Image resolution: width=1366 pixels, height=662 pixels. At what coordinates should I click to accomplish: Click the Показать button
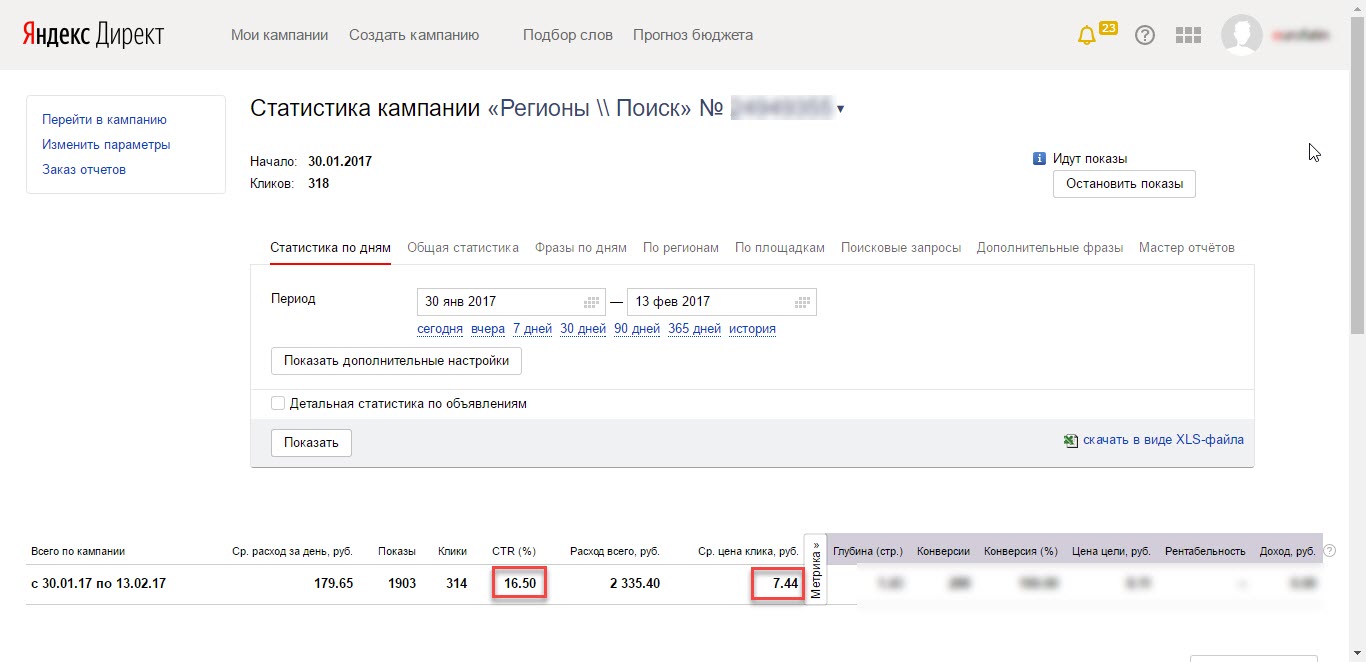pos(311,443)
